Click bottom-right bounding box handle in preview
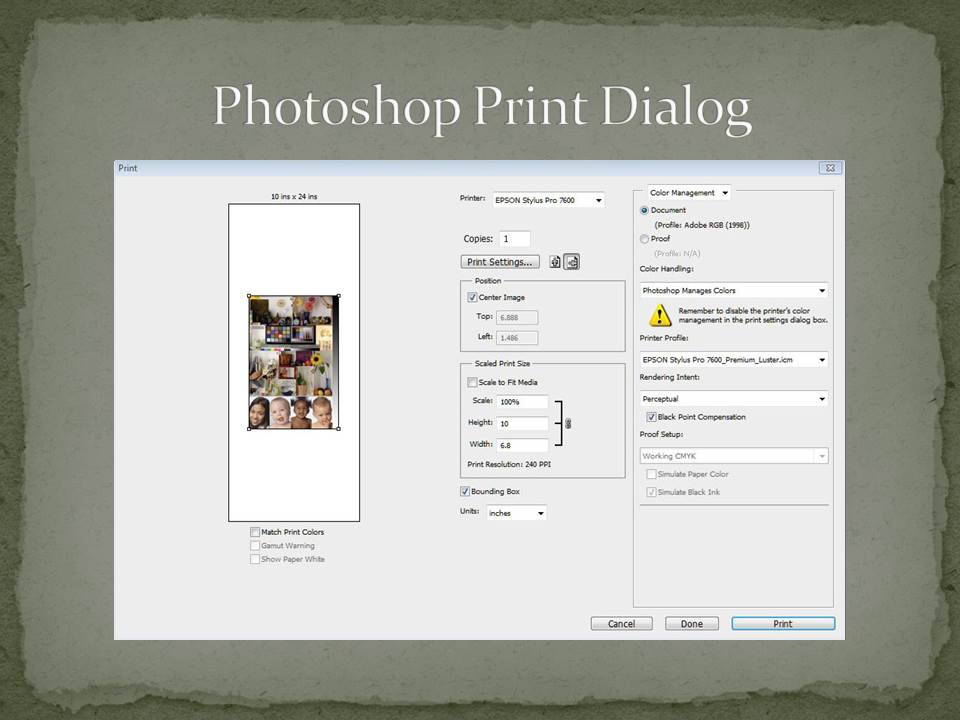 [x=339, y=429]
